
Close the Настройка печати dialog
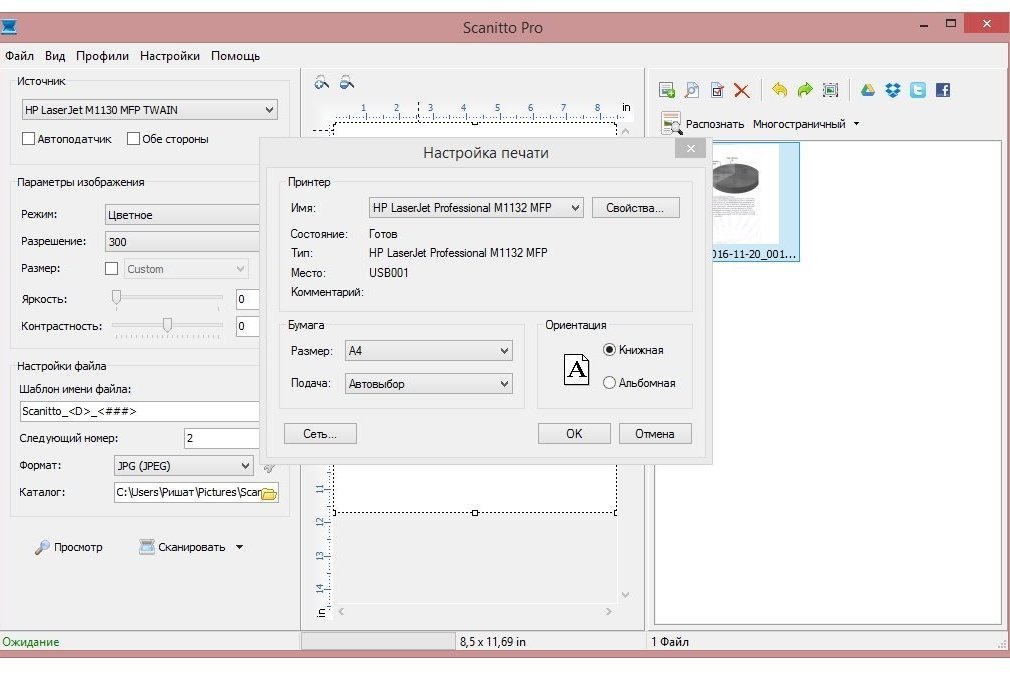pos(691,149)
